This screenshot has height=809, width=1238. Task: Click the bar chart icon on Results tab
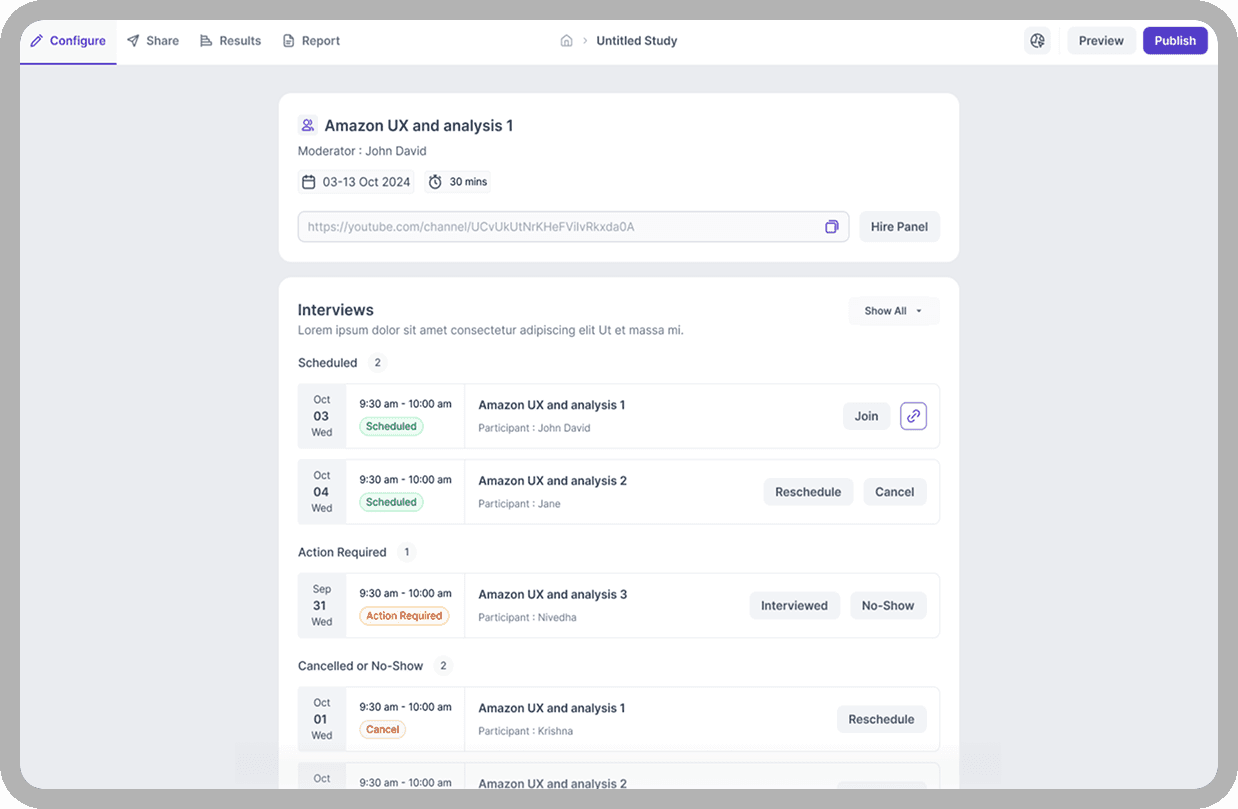(x=206, y=41)
